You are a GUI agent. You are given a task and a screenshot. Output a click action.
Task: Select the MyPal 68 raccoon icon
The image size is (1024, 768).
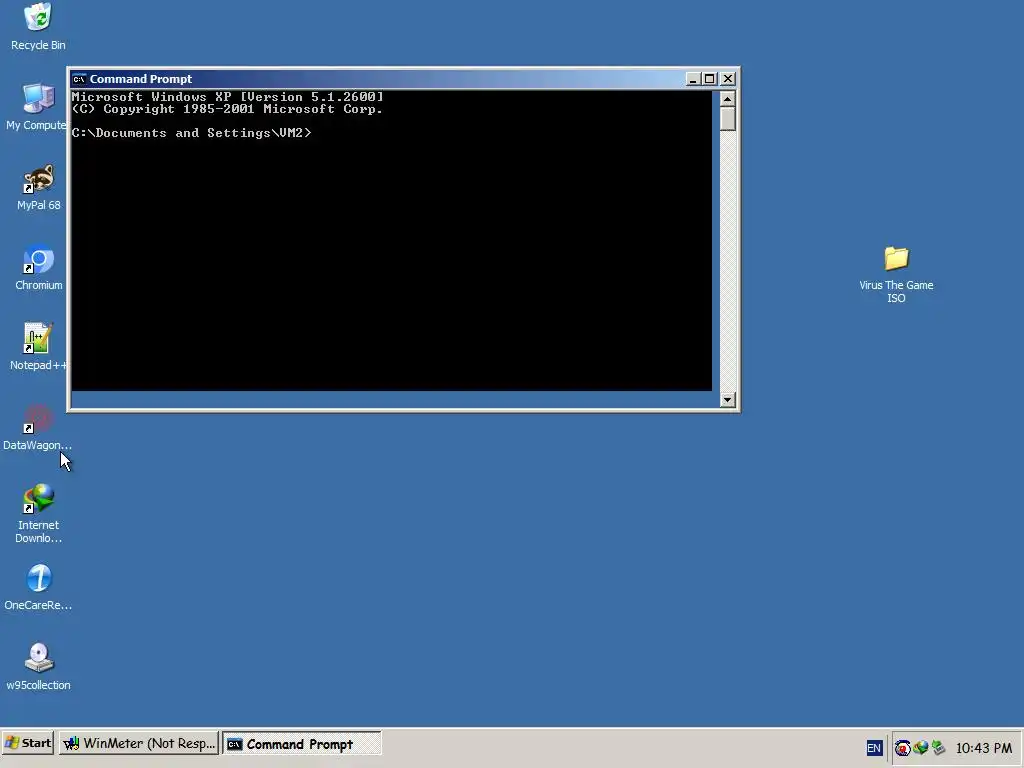[38, 179]
